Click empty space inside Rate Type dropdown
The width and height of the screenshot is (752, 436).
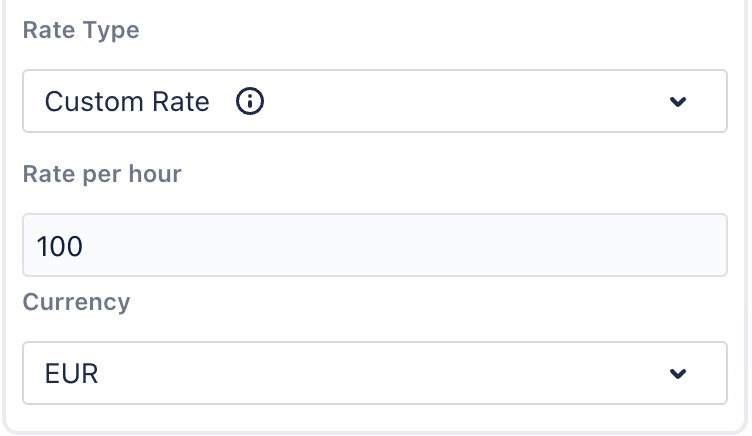click(x=460, y=101)
